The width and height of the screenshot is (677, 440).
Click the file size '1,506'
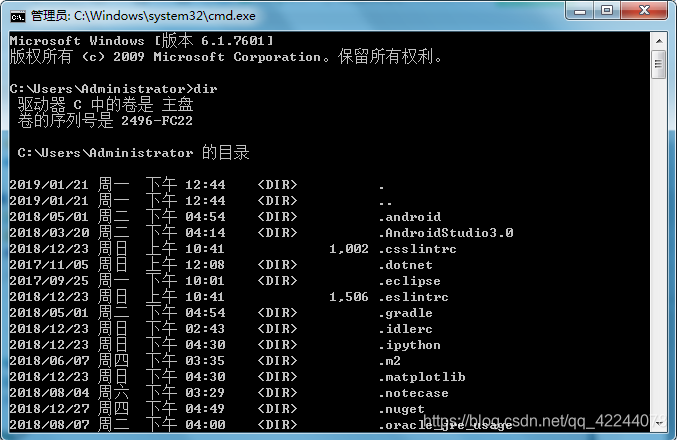pyautogui.click(x=349, y=297)
